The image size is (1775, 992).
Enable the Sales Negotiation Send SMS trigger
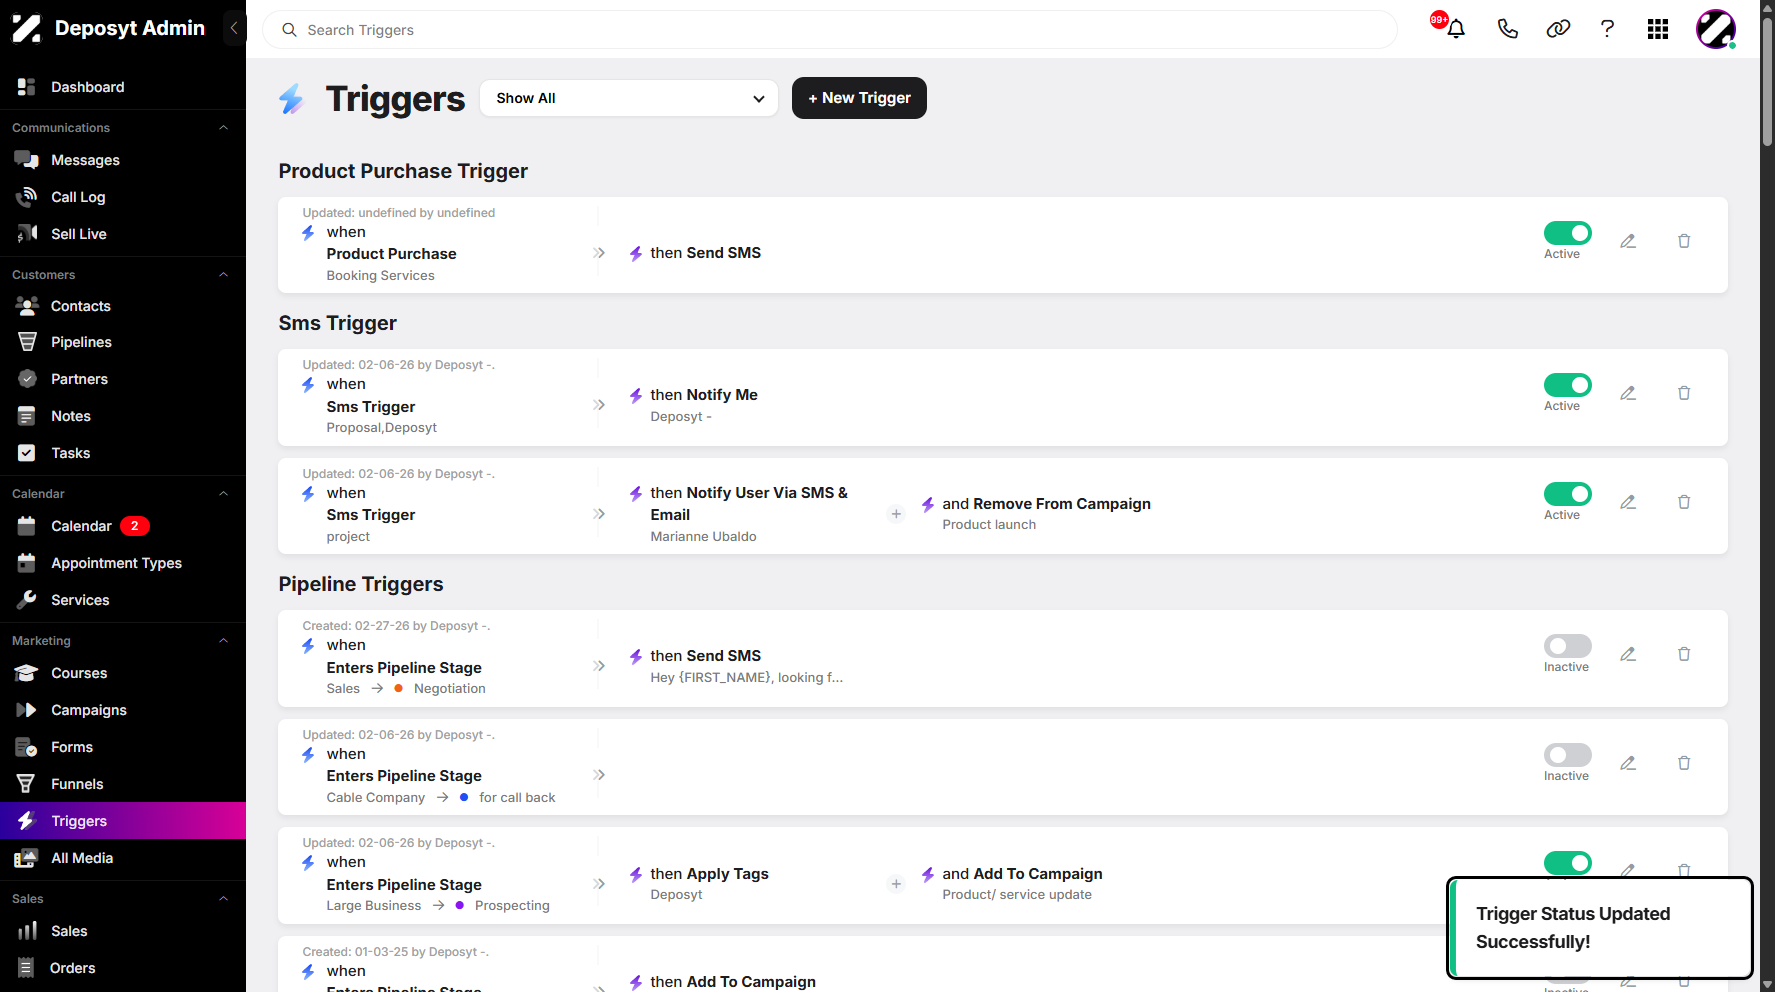(1567, 646)
